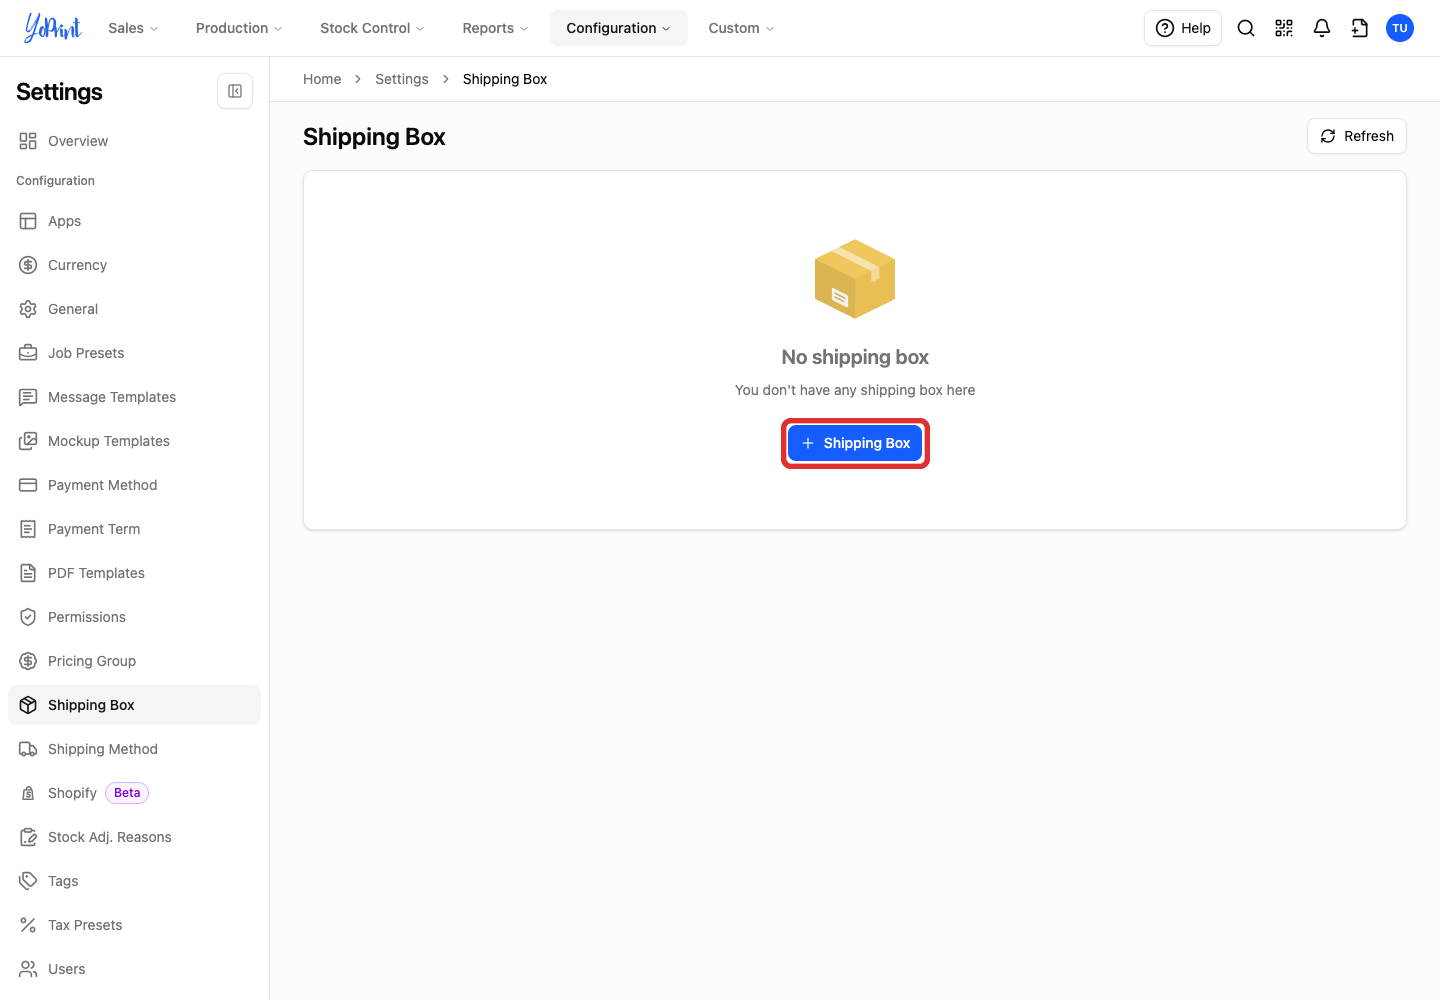Click the Currency dollar icon
The width and height of the screenshot is (1440, 1000).
[28, 265]
